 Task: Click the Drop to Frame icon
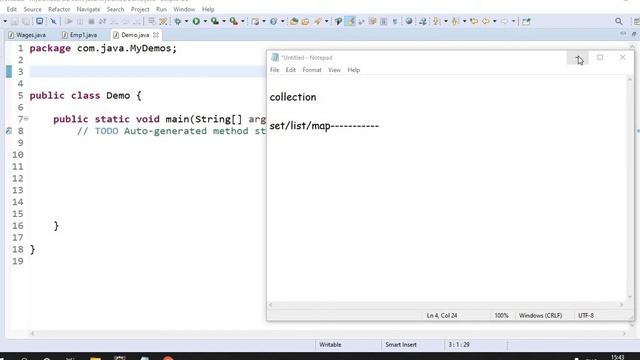coord(151,21)
